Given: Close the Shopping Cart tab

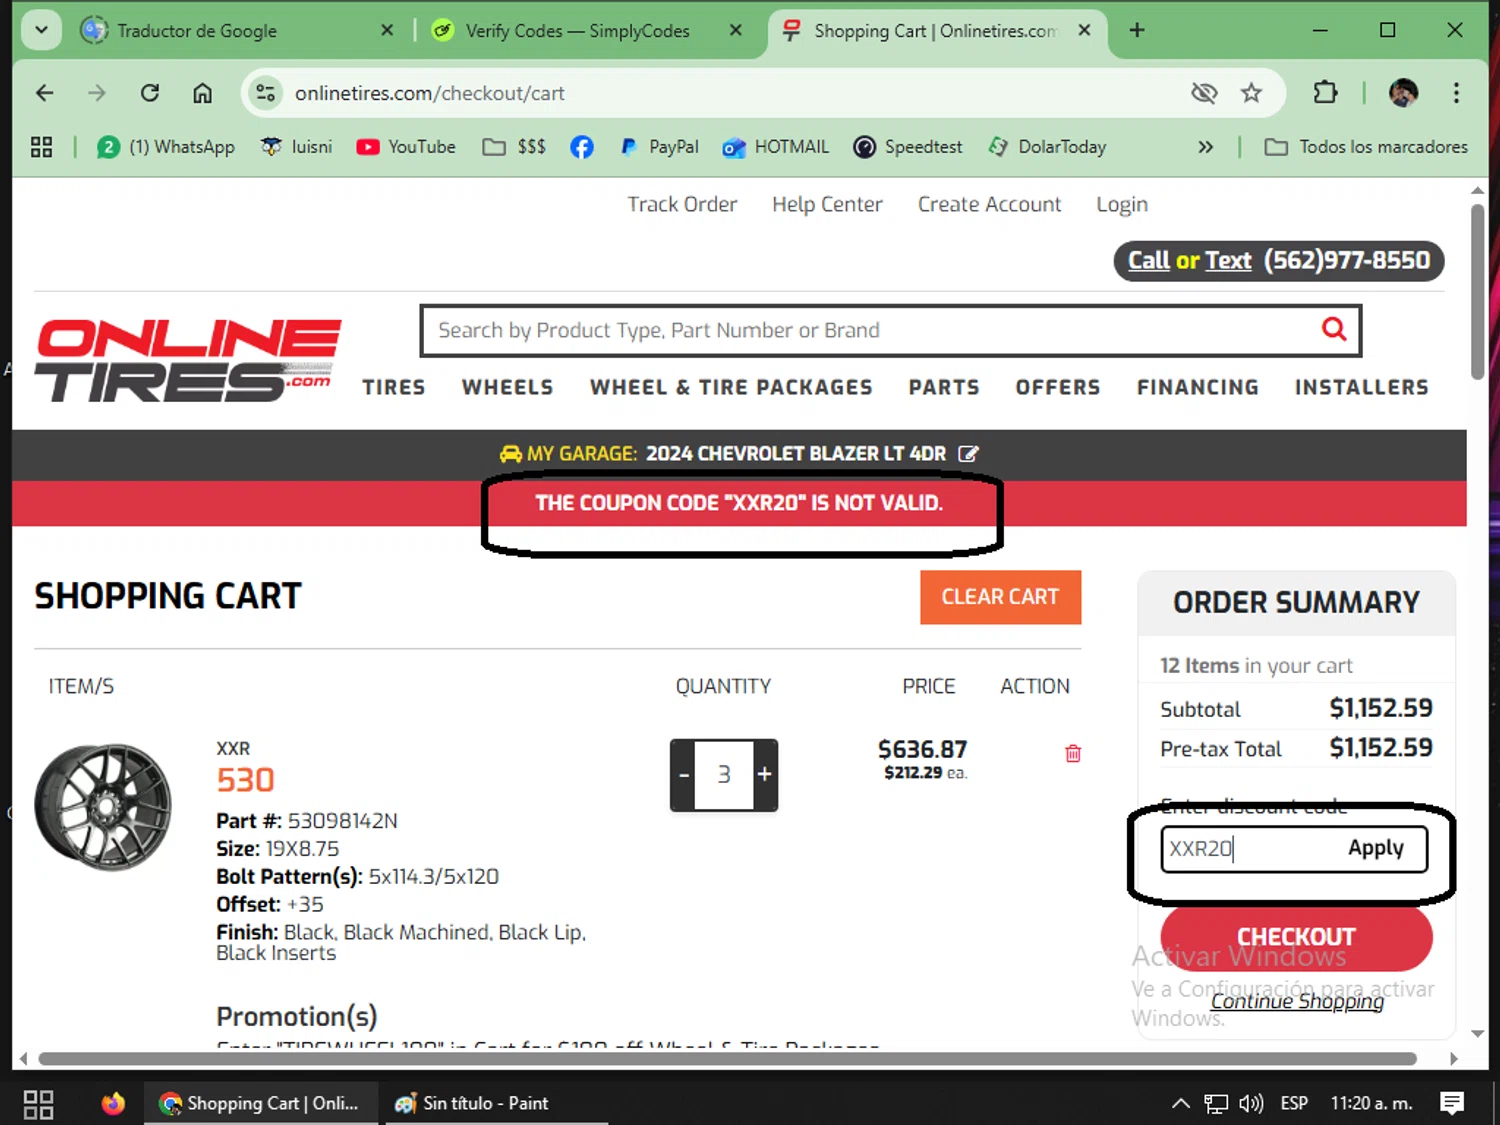Looking at the screenshot, I should [x=1084, y=31].
